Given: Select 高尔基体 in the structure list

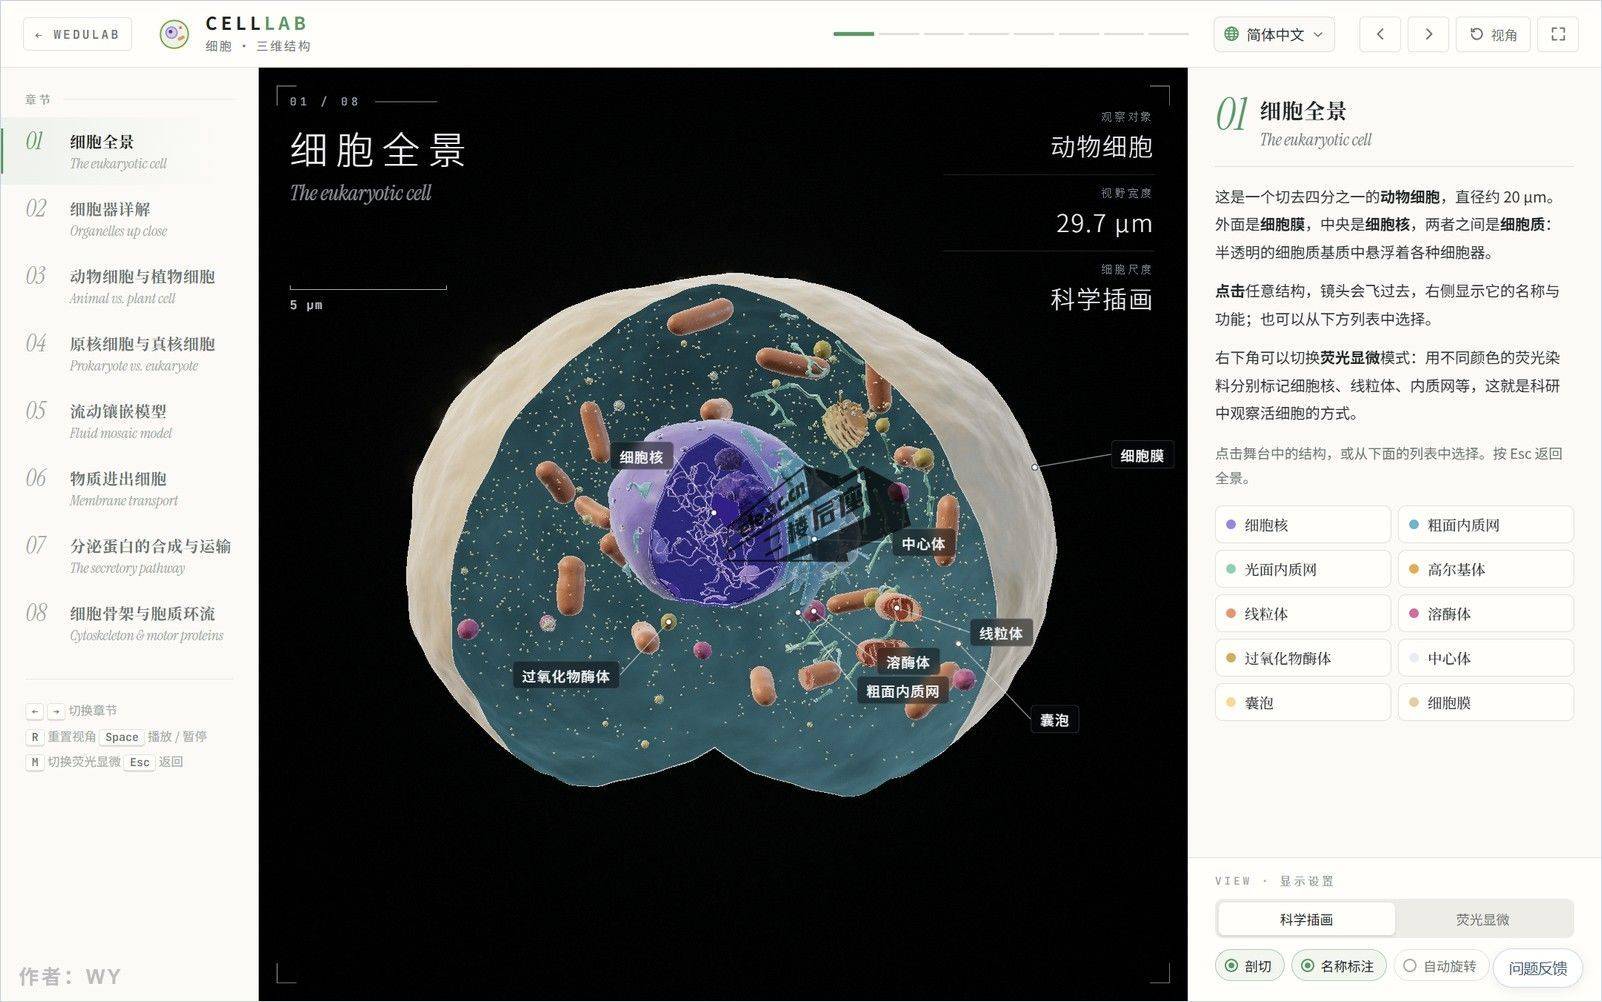Looking at the screenshot, I should 1486,569.
